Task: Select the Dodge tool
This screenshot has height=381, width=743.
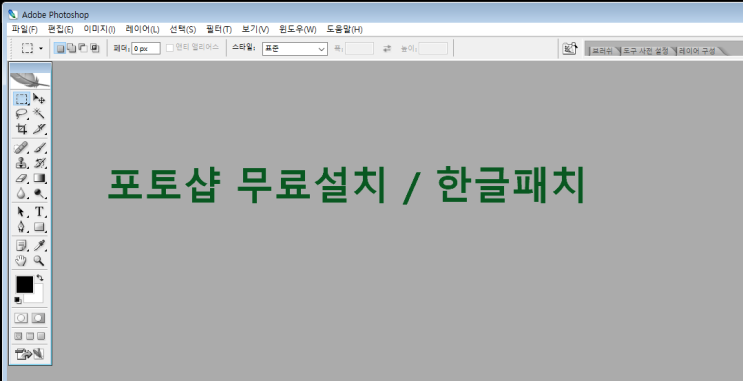Action: [x=39, y=193]
